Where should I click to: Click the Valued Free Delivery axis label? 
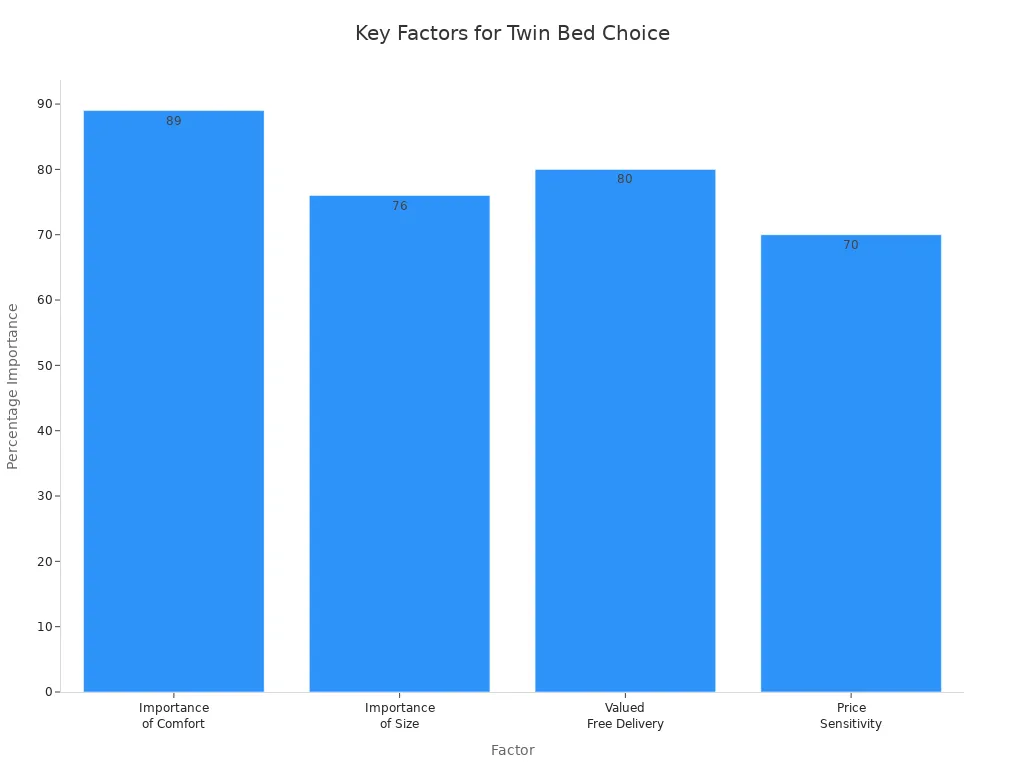pos(625,716)
